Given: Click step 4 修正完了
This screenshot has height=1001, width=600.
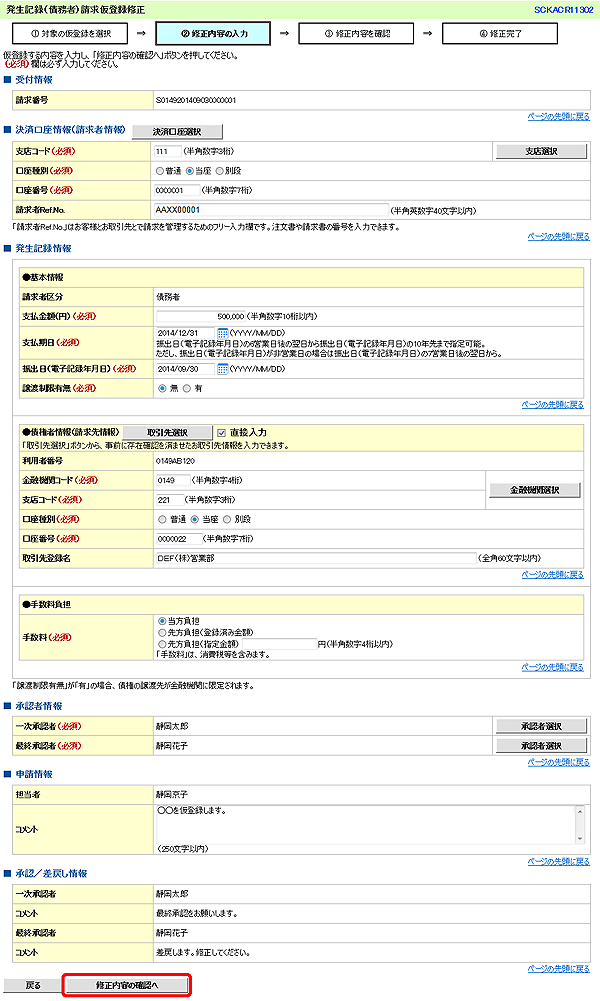Looking at the screenshot, I should [500, 34].
